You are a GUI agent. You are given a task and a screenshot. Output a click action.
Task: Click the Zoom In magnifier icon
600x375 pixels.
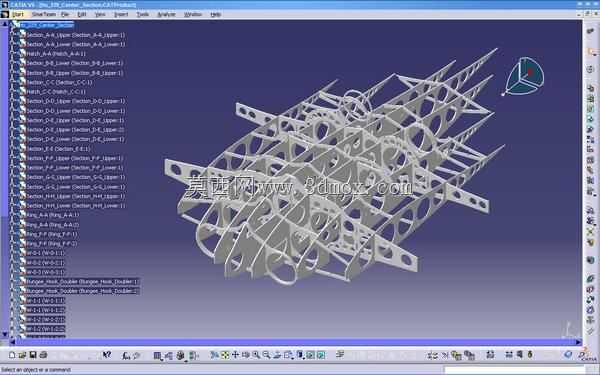coord(256,355)
